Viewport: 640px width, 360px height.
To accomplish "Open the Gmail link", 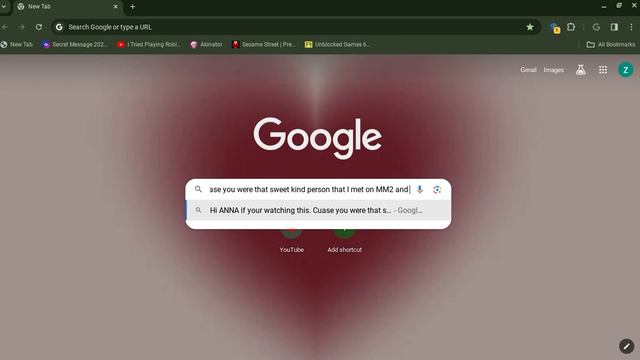I will (x=528, y=70).
